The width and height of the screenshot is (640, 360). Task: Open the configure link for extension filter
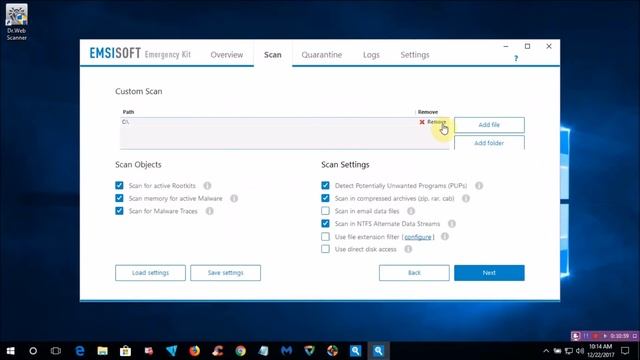pos(418,237)
